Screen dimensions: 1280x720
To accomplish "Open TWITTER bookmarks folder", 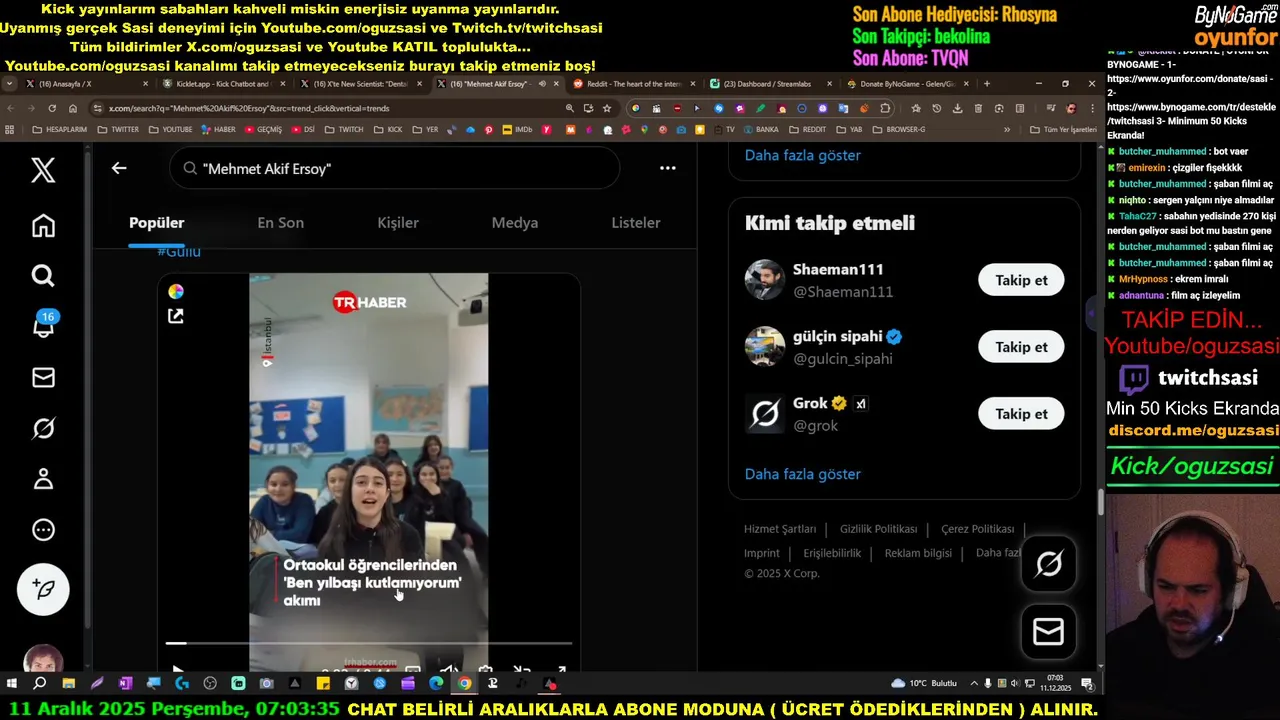I will pos(118,129).
